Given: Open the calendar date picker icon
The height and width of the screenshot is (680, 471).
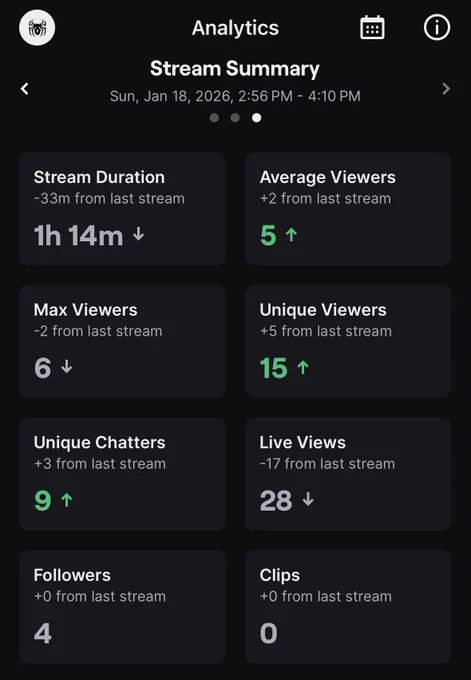Looking at the screenshot, I should point(372,28).
